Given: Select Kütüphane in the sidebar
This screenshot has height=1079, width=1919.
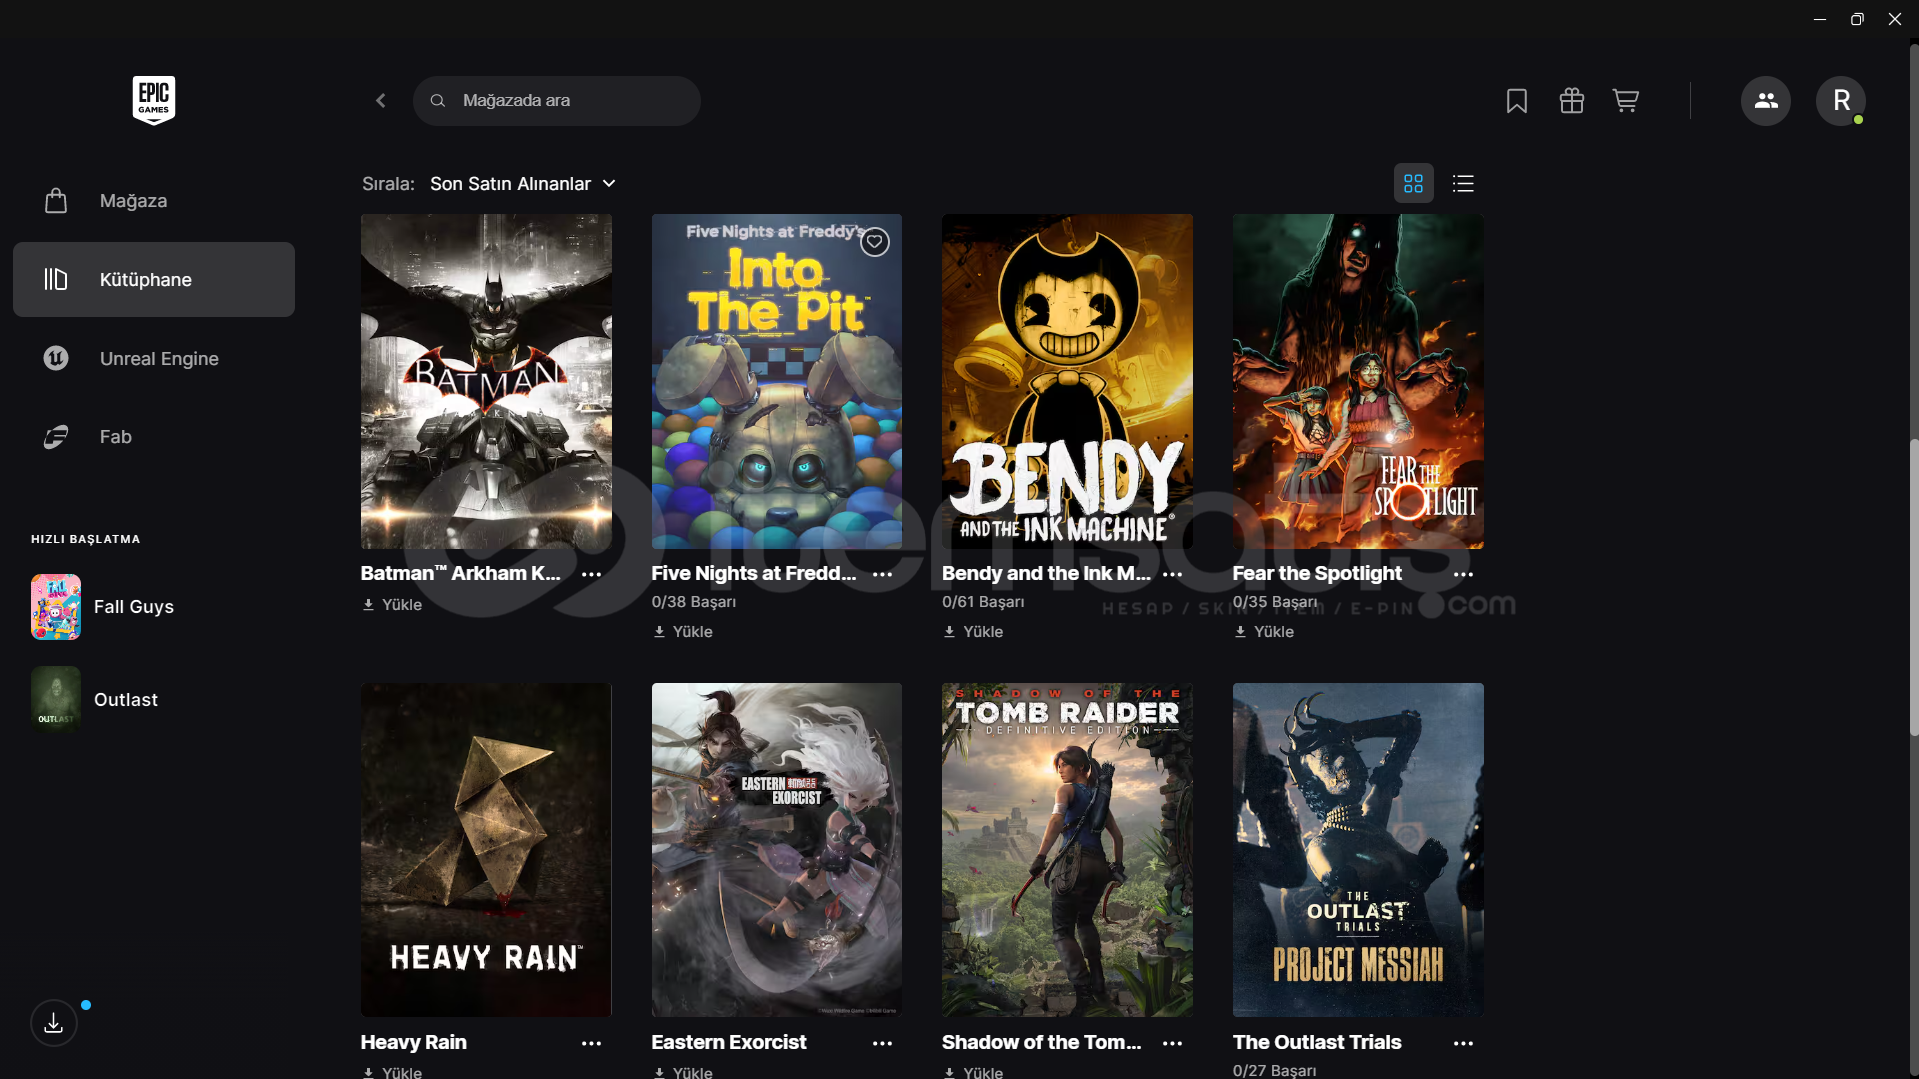Looking at the screenshot, I should [x=154, y=280].
